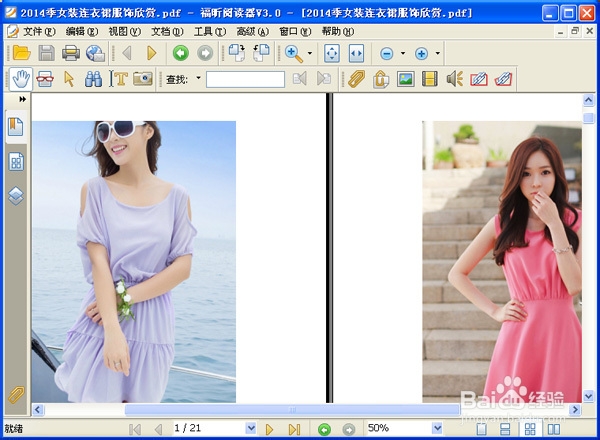Find previous match button beside search box
The height and width of the screenshot is (440, 600).
[299, 79]
